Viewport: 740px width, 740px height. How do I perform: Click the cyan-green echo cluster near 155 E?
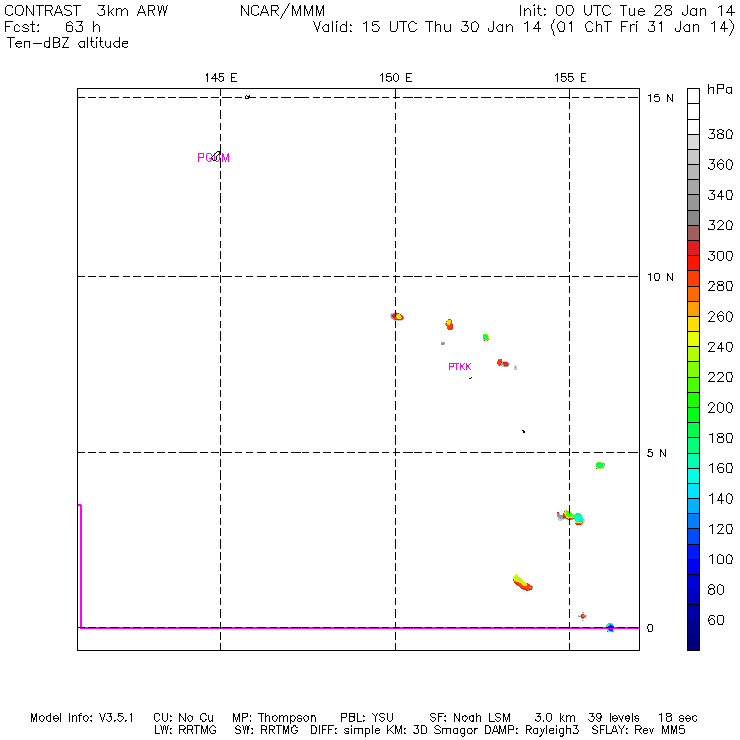pyautogui.click(x=573, y=517)
